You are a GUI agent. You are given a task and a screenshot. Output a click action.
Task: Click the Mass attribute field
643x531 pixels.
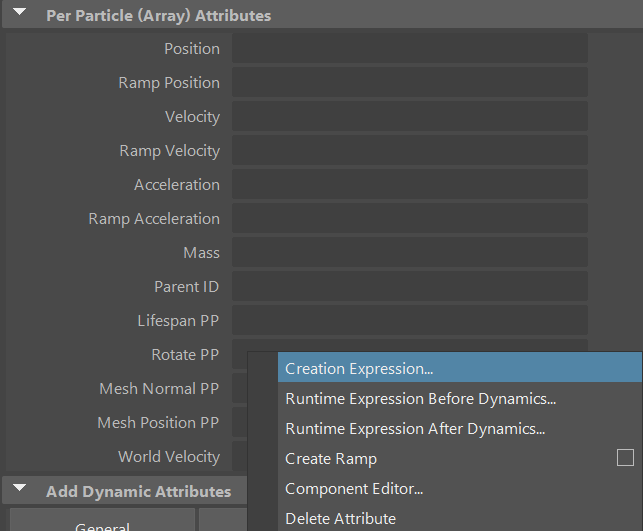point(409,253)
